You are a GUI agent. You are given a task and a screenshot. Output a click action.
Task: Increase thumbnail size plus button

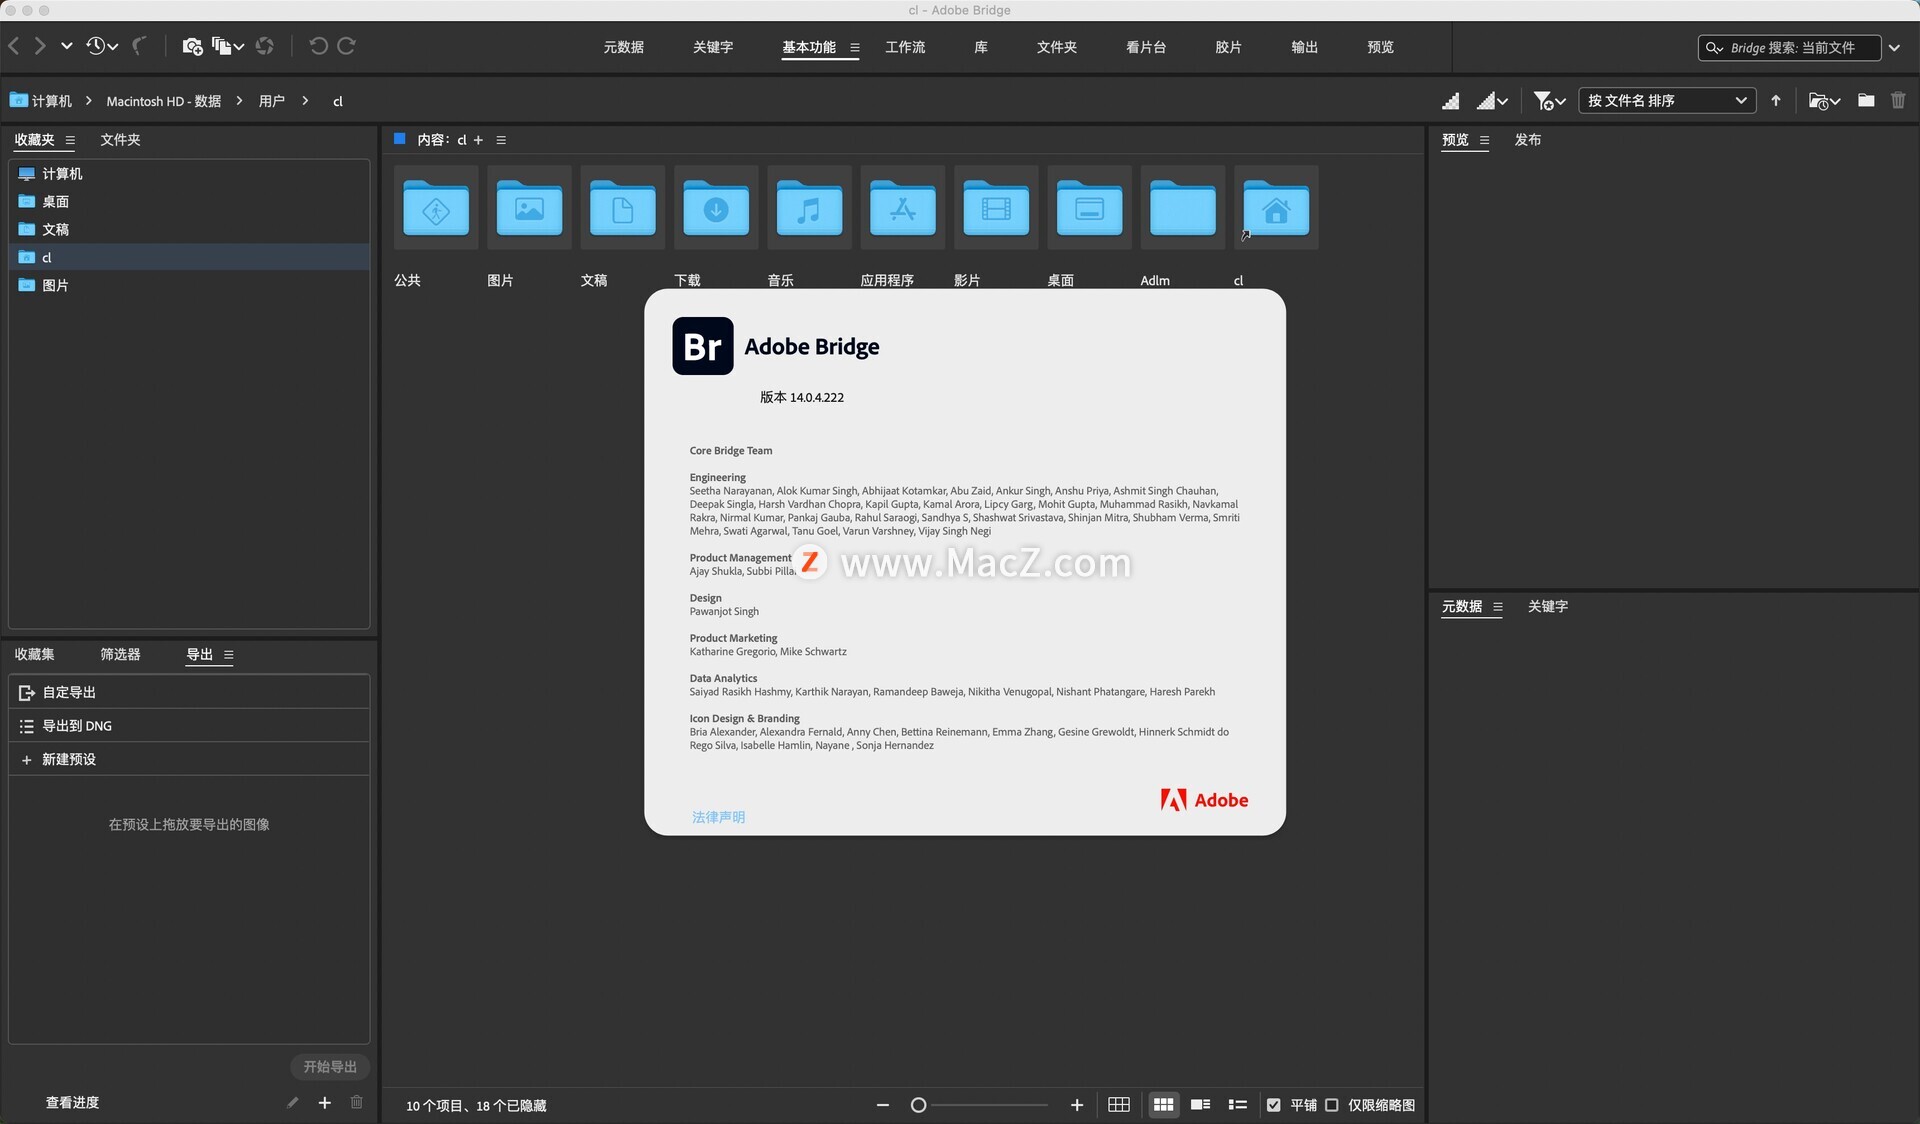[x=1077, y=1105]
